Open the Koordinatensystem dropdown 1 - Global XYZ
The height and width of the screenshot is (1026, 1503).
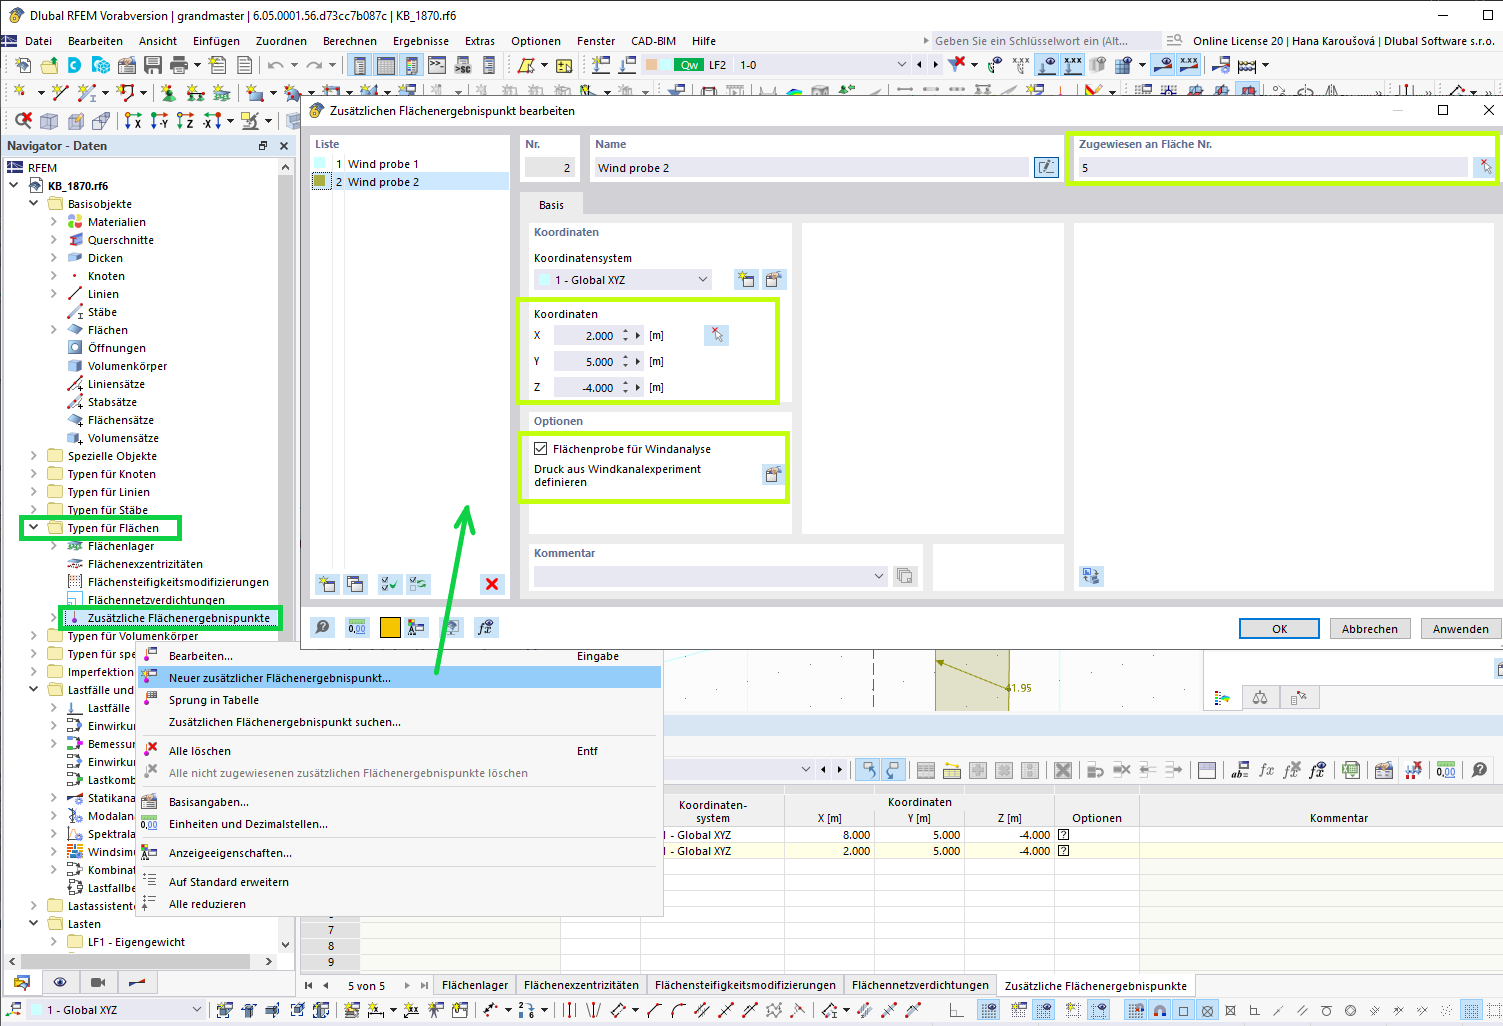623,280
